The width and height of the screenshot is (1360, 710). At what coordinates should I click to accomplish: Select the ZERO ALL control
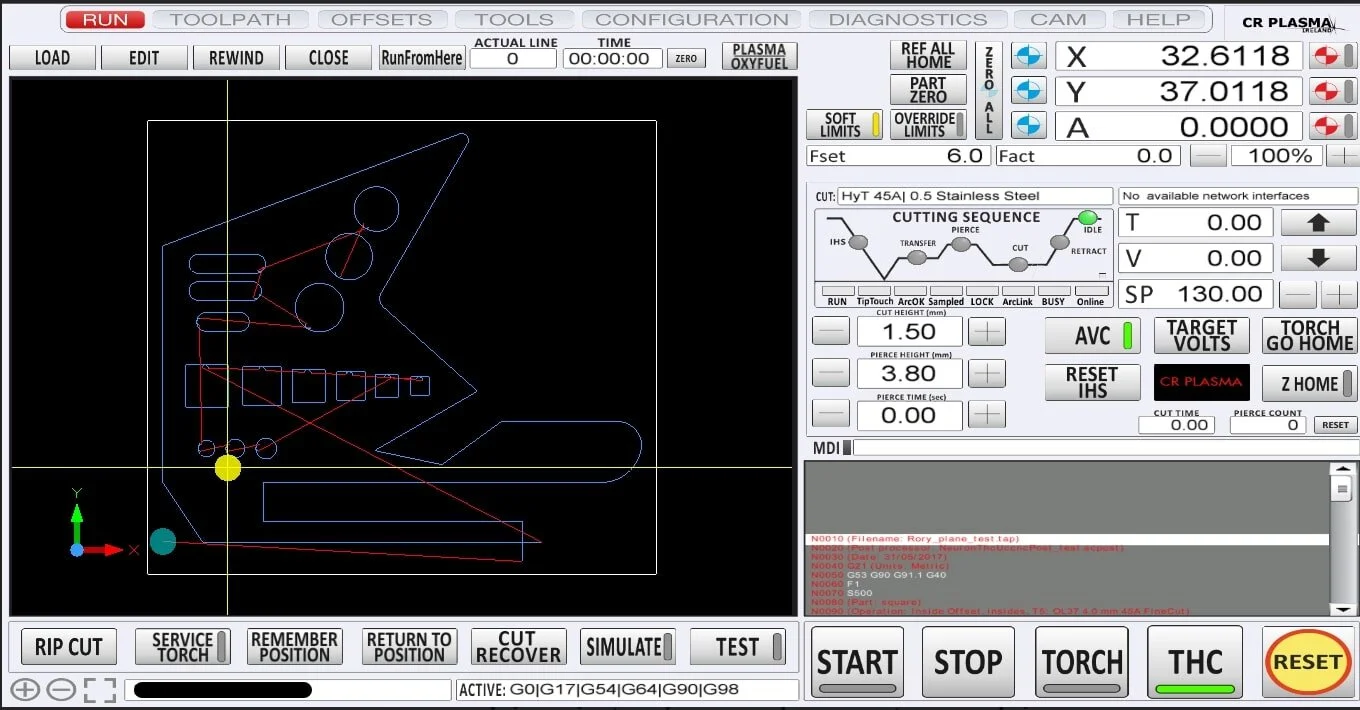988,90
